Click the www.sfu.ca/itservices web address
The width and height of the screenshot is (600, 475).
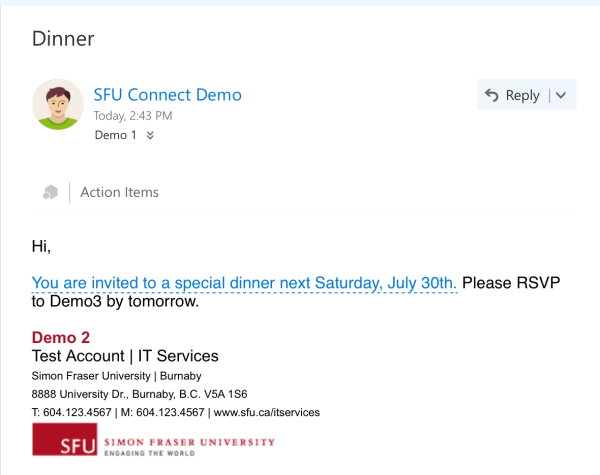267,412
